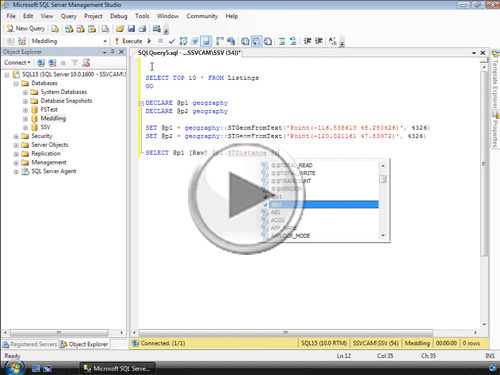
Task: Open the Debug menu
Action: point(119,16)
